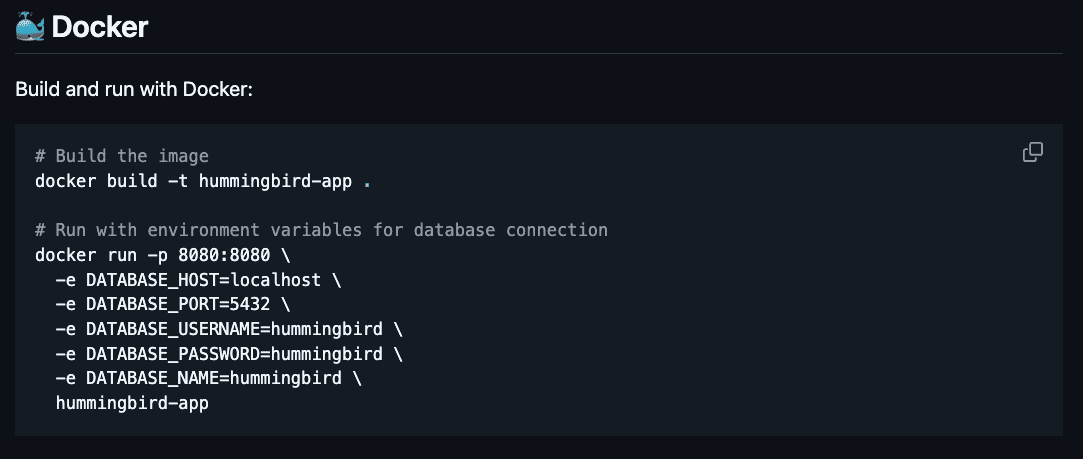Click the DATABASE_PASSWORD=hummingbird line

click(229, 354)
